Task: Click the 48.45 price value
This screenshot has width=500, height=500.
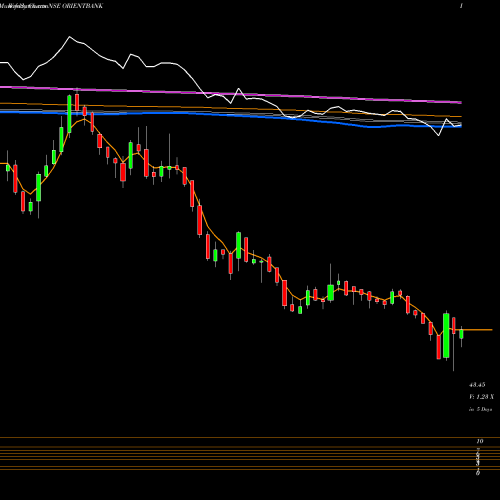Action: tap(477, 385)
